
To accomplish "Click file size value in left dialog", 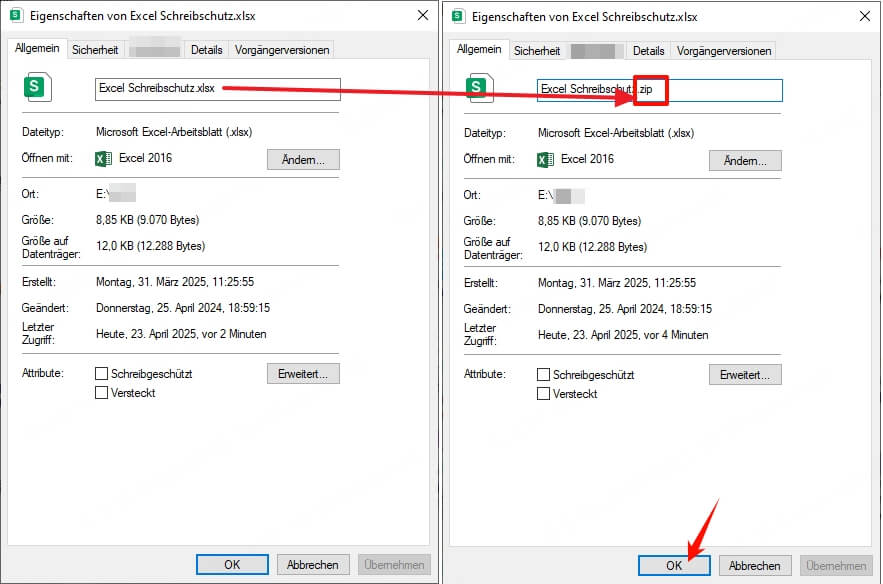I will point(148,220).
